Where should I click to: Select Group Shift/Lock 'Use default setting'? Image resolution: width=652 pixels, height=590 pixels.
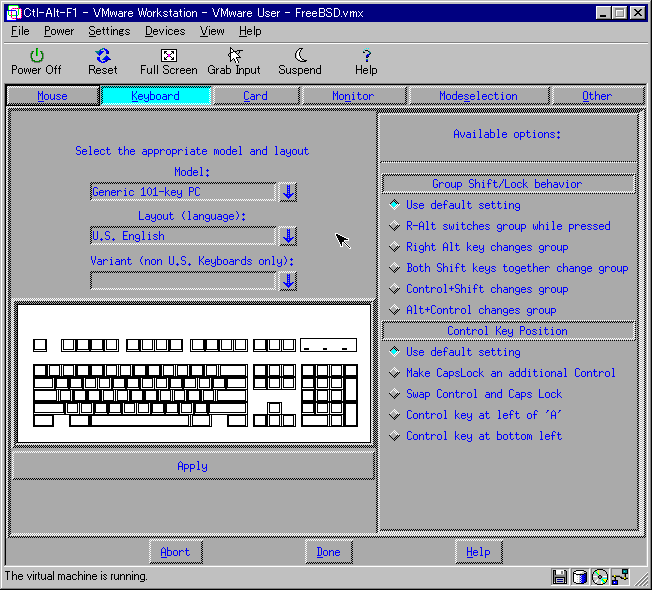point(394,205)
